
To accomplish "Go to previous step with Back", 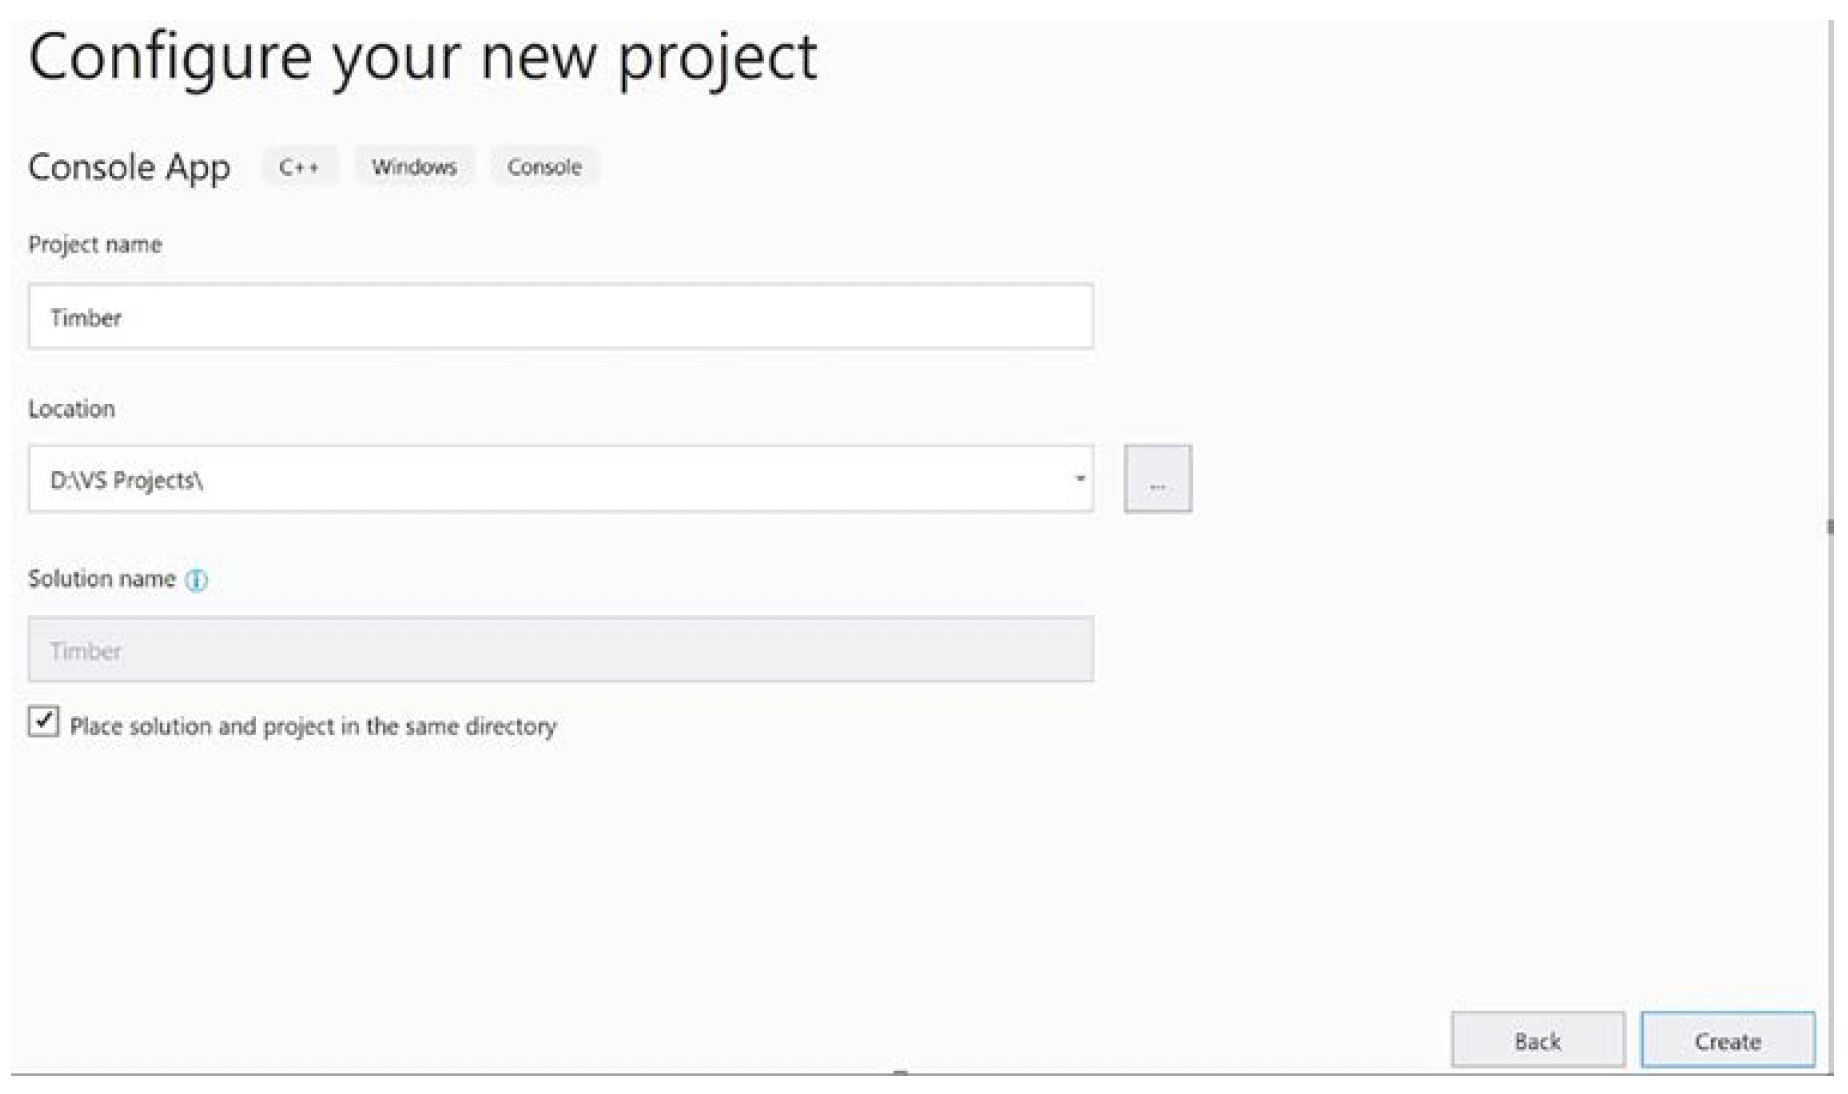I will [1537, 1041].
